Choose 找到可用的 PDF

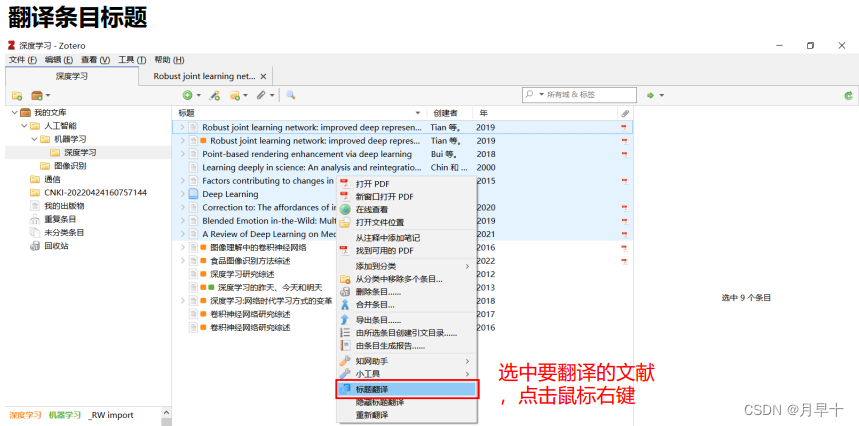[x=406, y=251]
